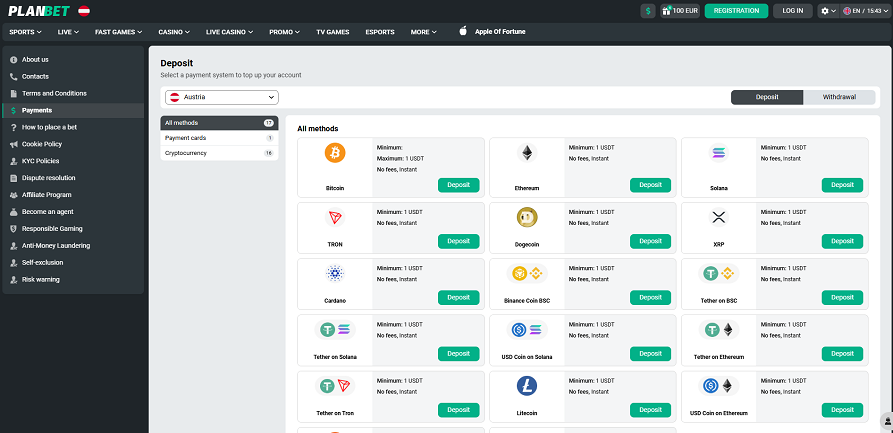Expand the CASINO menu

pos(174,32)
